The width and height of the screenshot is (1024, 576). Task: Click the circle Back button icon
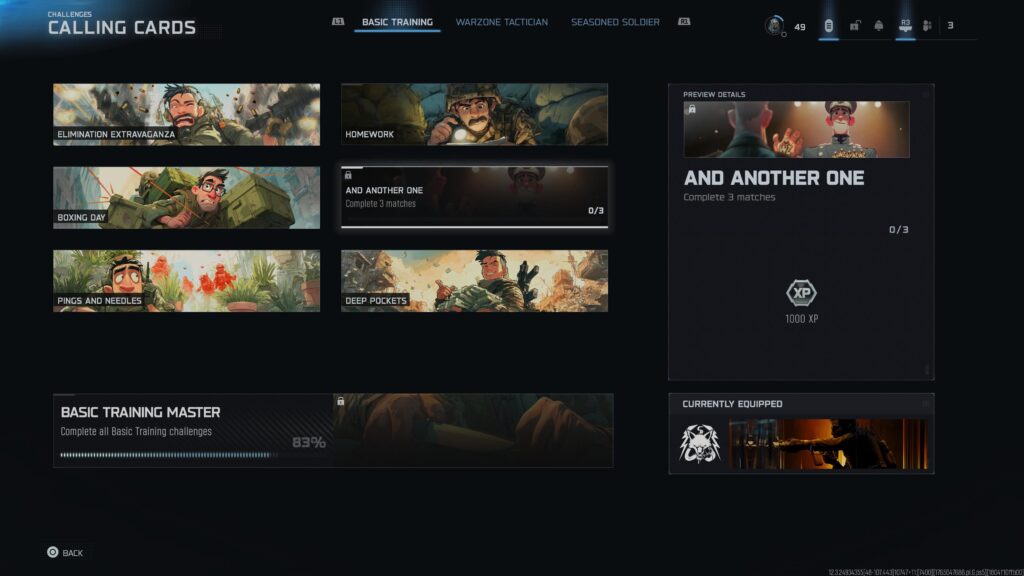tap(52, 552)
